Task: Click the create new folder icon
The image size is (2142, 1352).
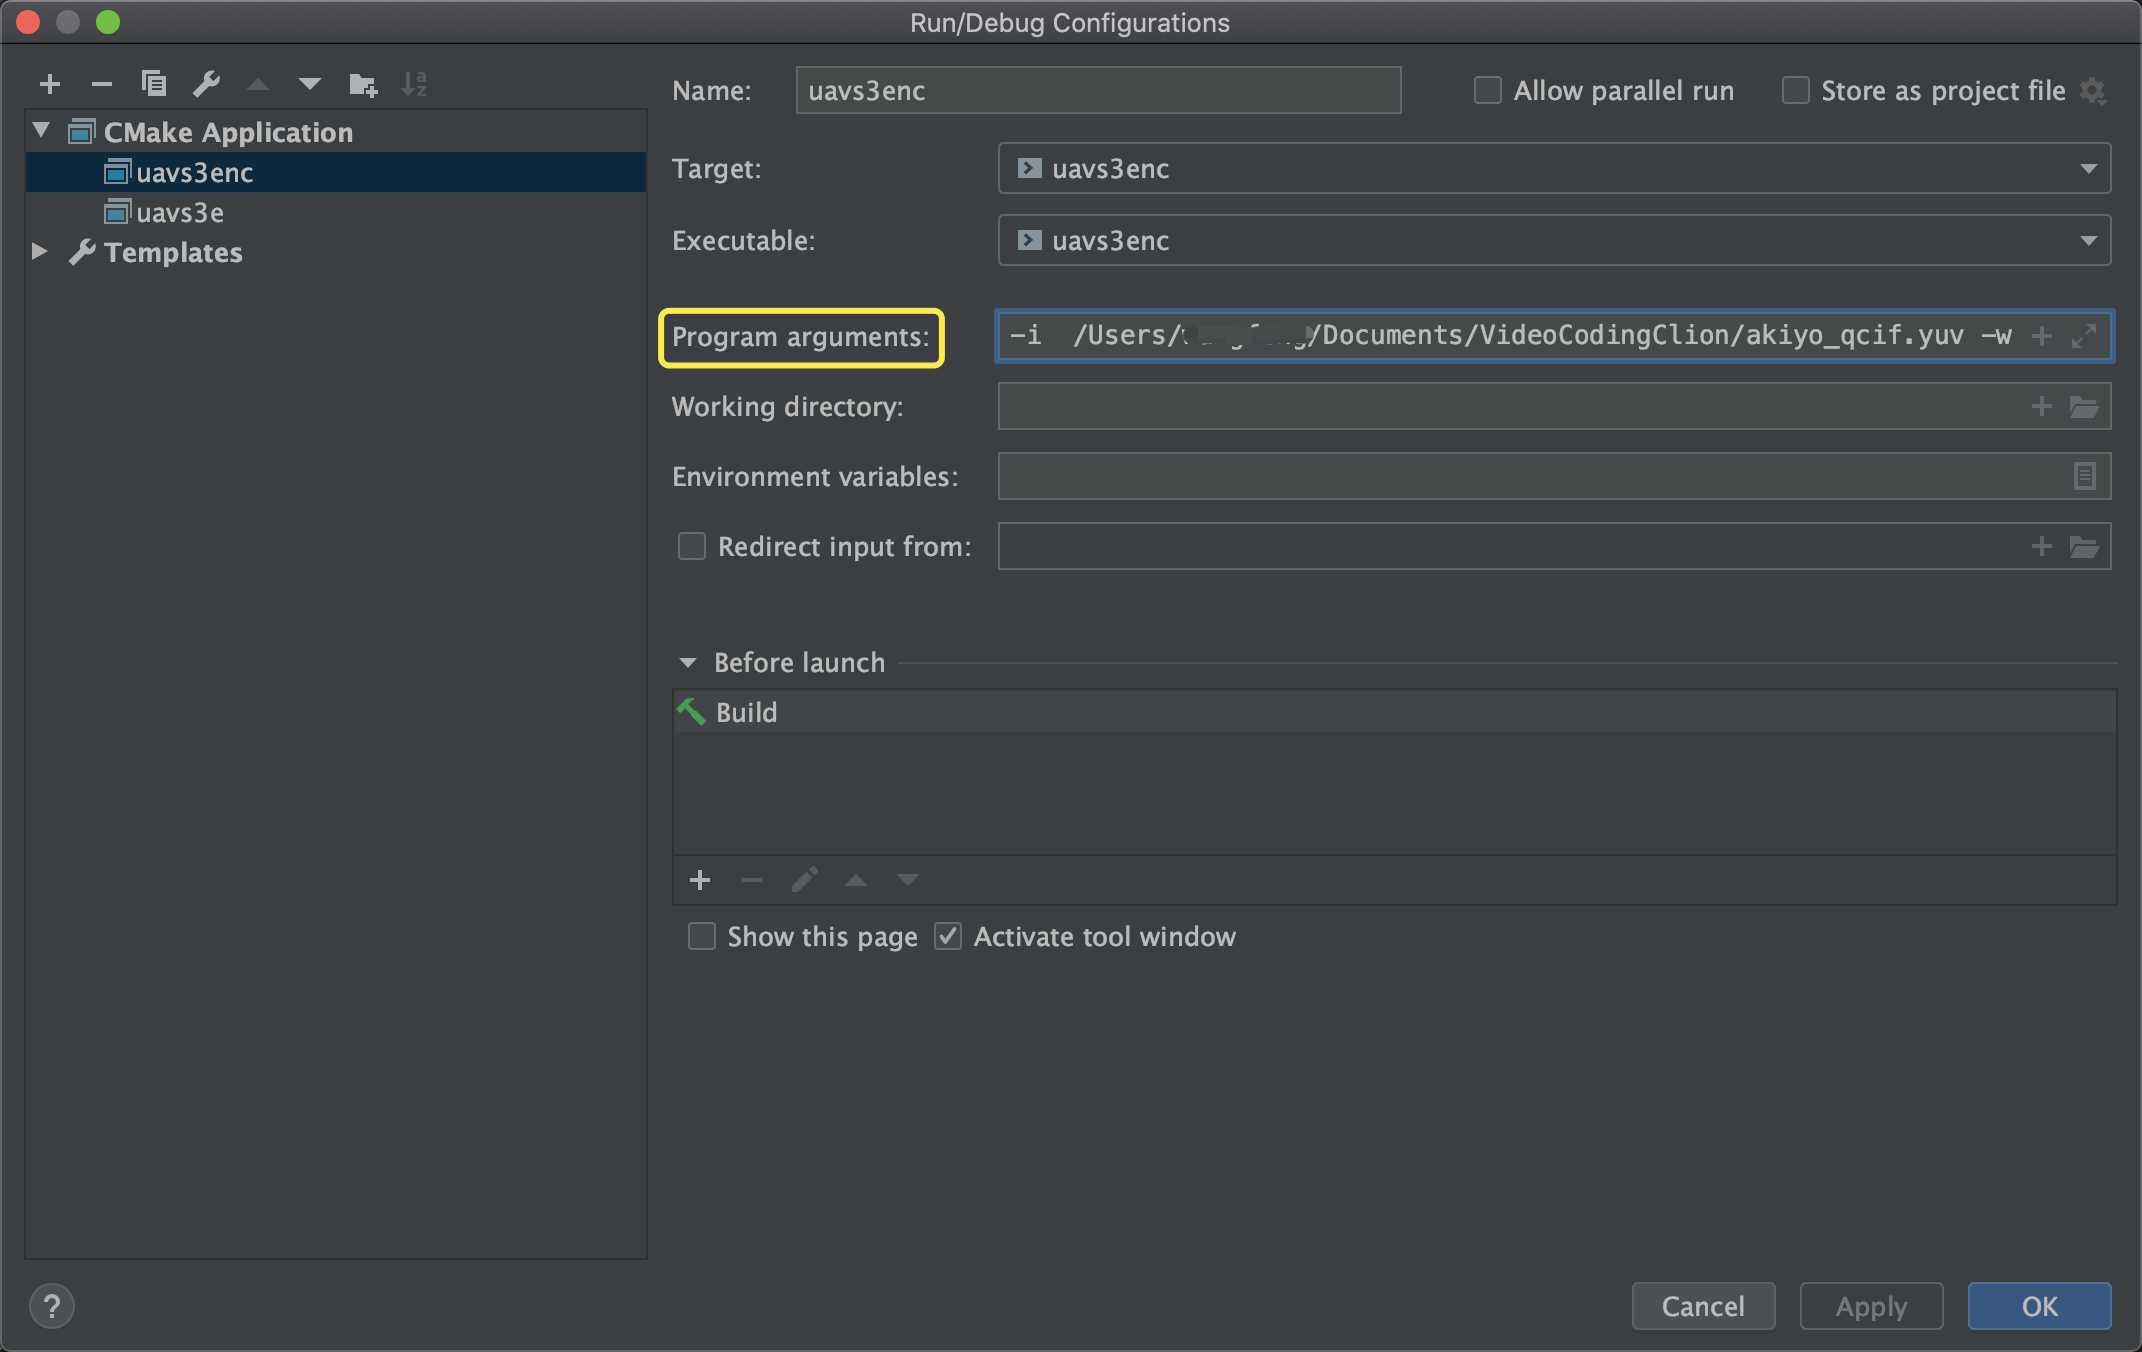Action: pos(362,85)
